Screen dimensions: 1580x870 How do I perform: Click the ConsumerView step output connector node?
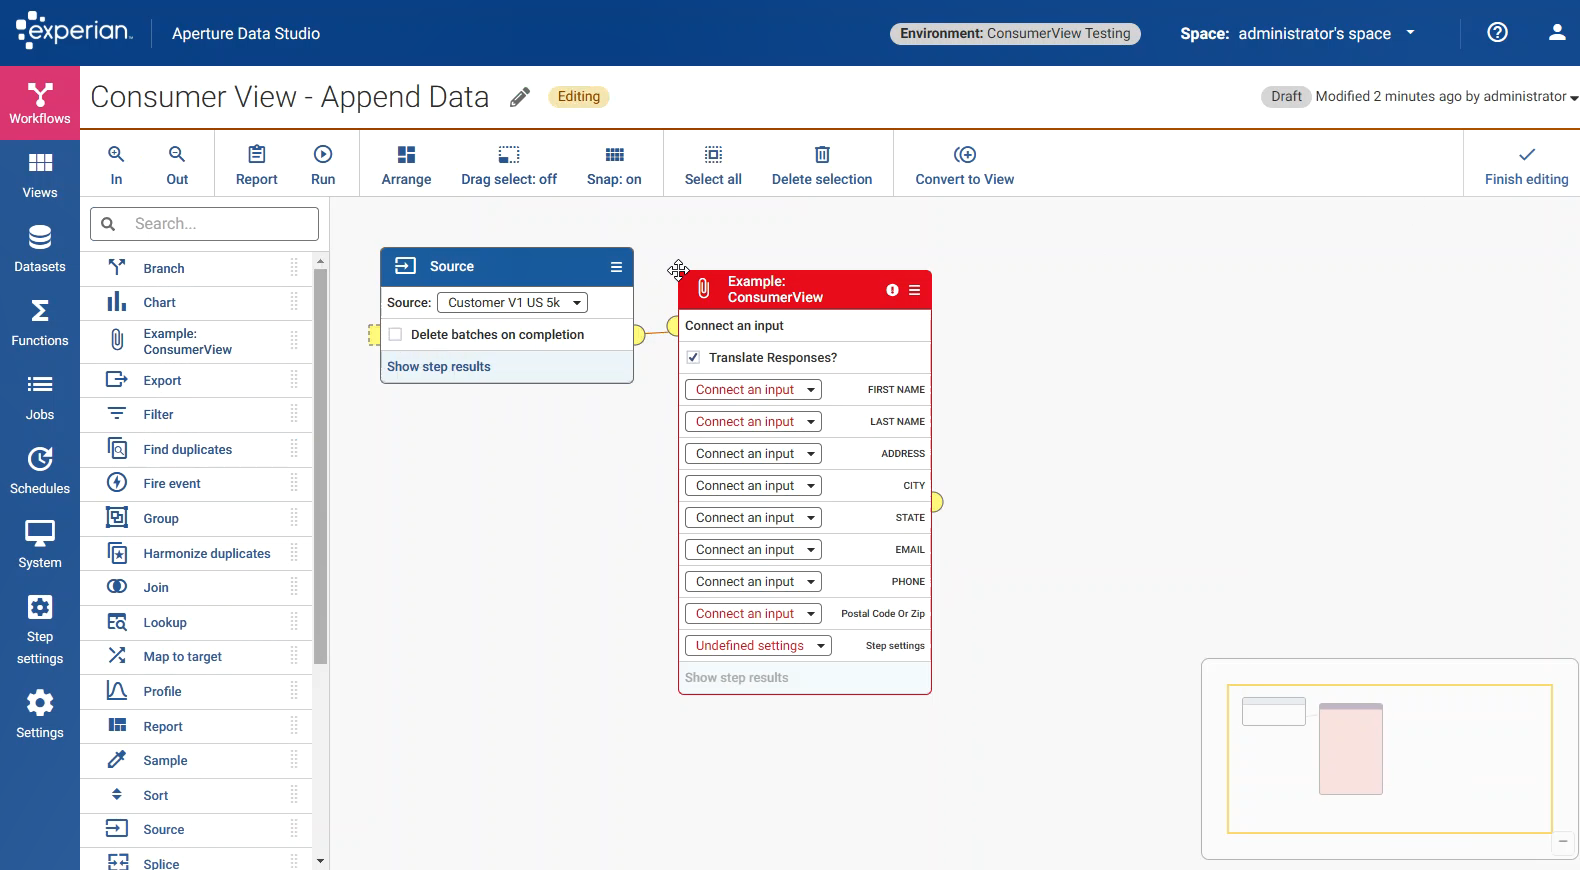coord(937,502)
